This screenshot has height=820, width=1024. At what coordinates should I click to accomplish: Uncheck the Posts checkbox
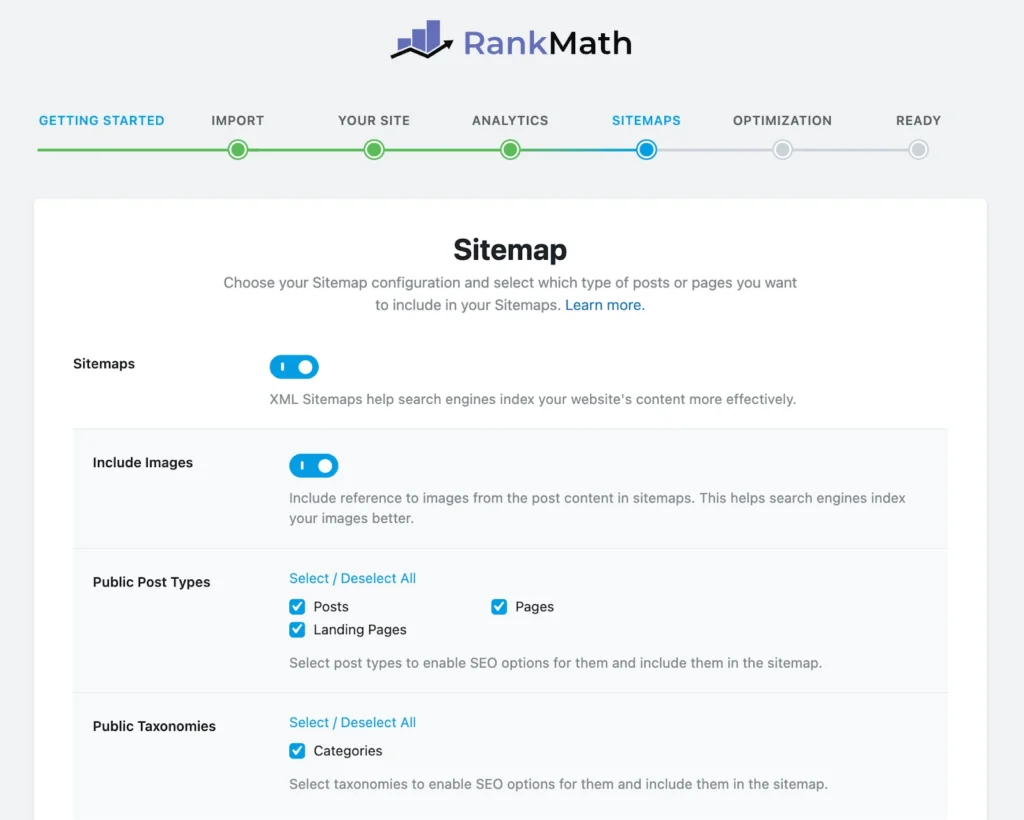pos(297,606)
